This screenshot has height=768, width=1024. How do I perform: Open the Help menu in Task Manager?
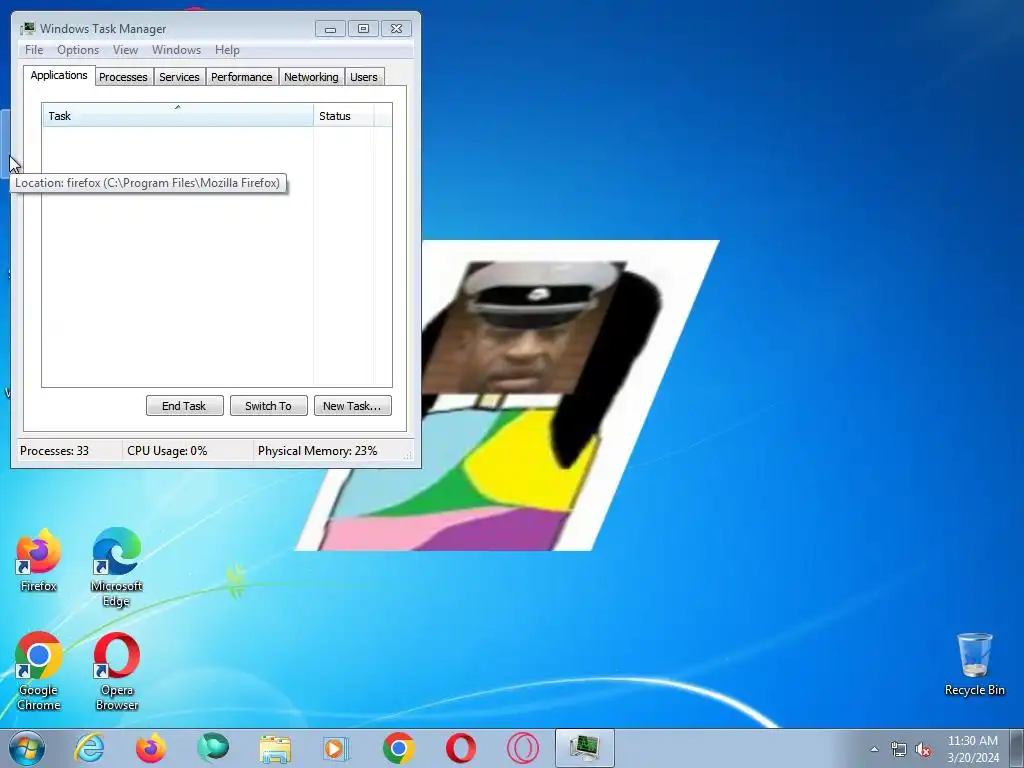coord(227,50)
